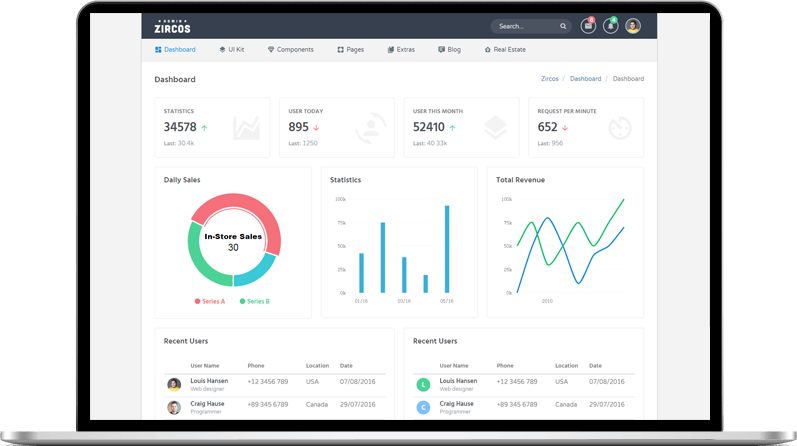This screenshot has height=446, width=797.
Task: Click Louis Hansen's photo in left users table
Action: tap(174, 384)
